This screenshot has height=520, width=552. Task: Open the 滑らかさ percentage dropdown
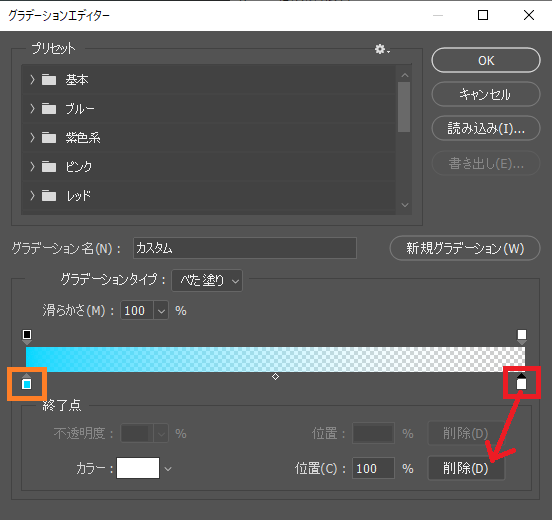click(x=161, y=311)
